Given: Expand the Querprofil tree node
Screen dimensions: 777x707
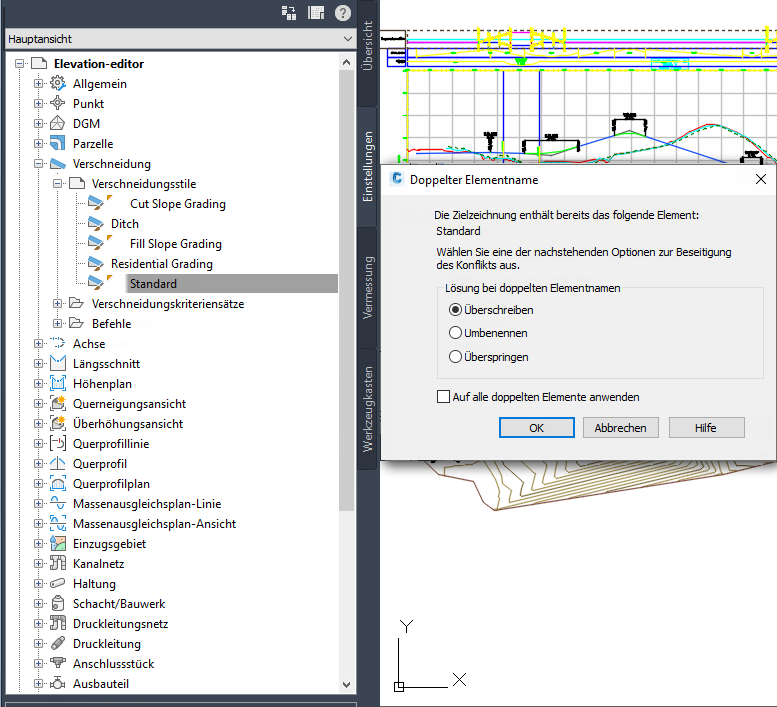Looking at the screenshot, I should coord(38,463).
